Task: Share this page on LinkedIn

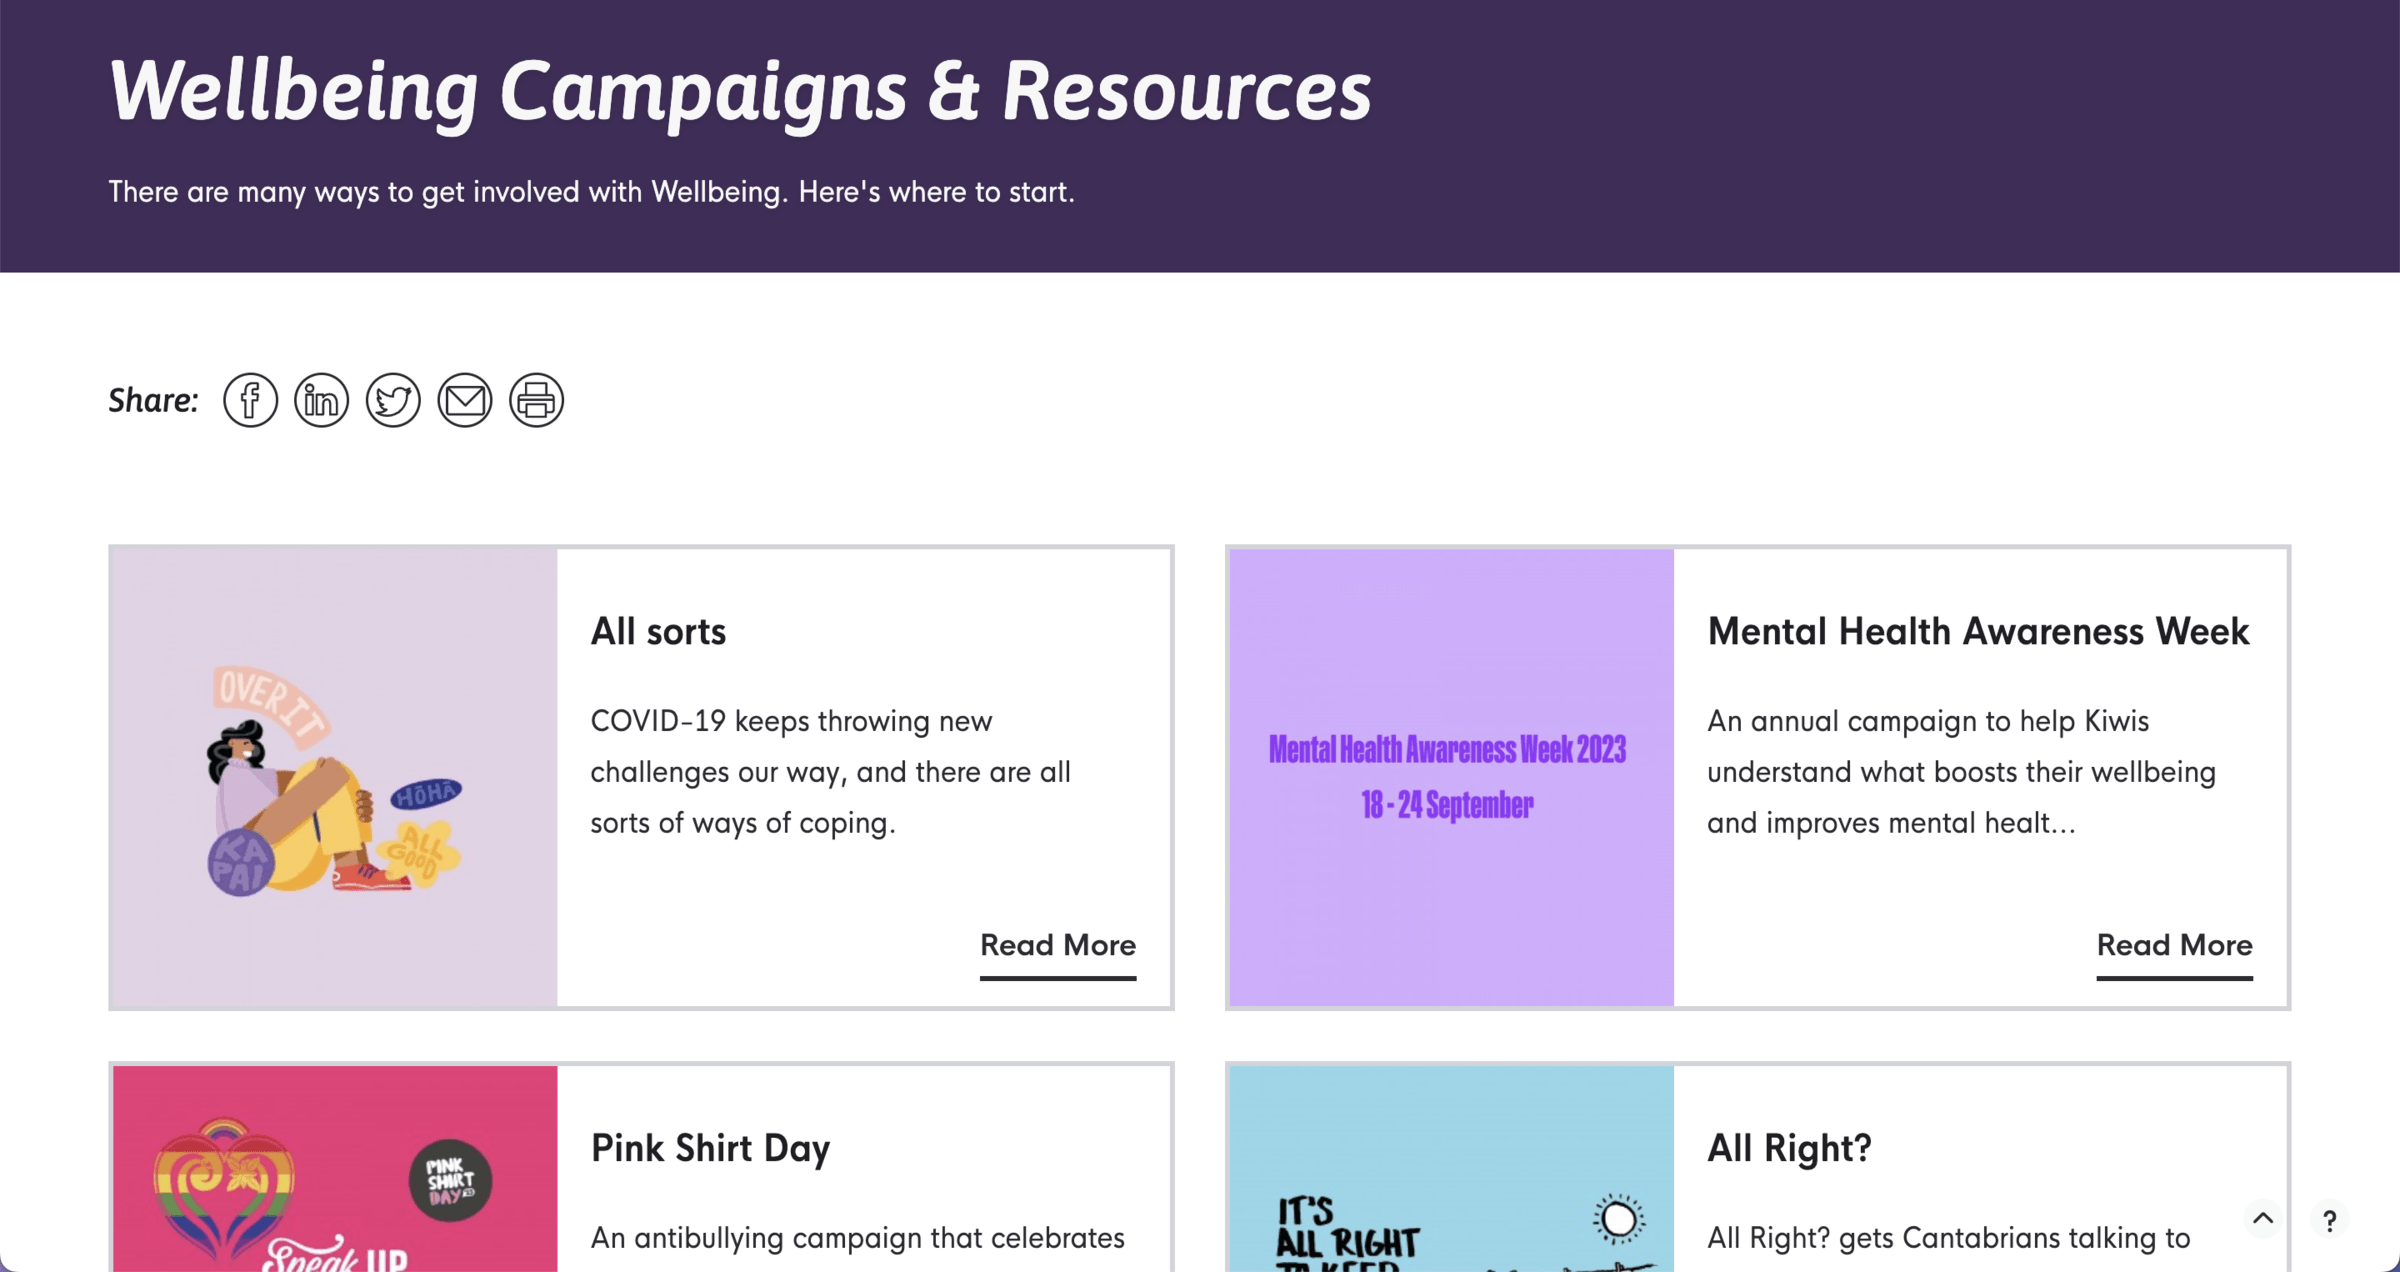Action: tap(321, 400)
